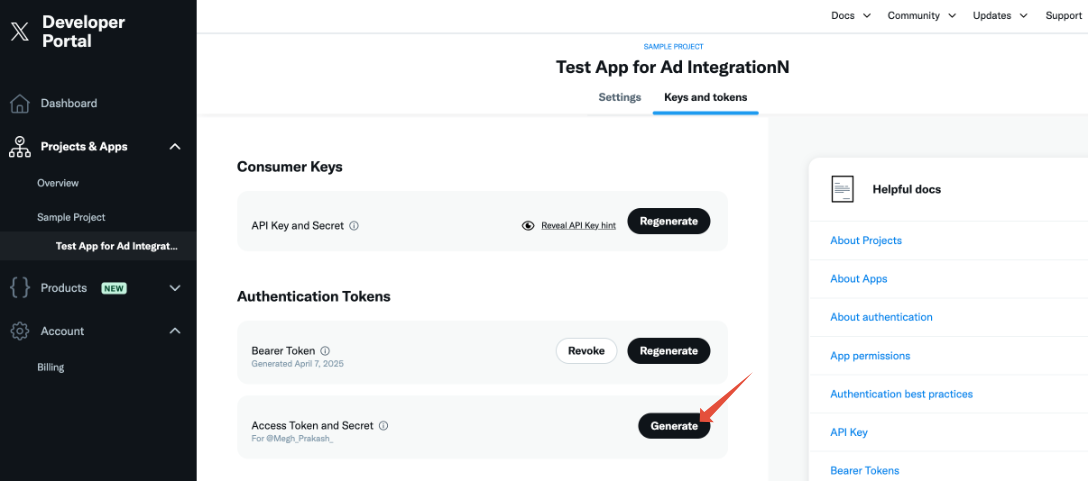Click the info icon beside API Key and Secret

click(x=354, y=226)
